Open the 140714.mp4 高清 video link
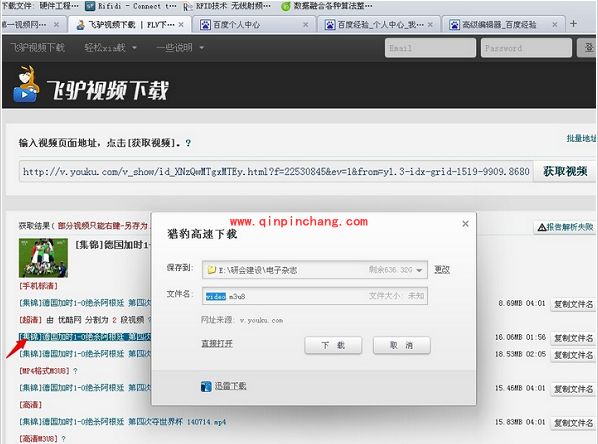598x444 pixels. 122,422
